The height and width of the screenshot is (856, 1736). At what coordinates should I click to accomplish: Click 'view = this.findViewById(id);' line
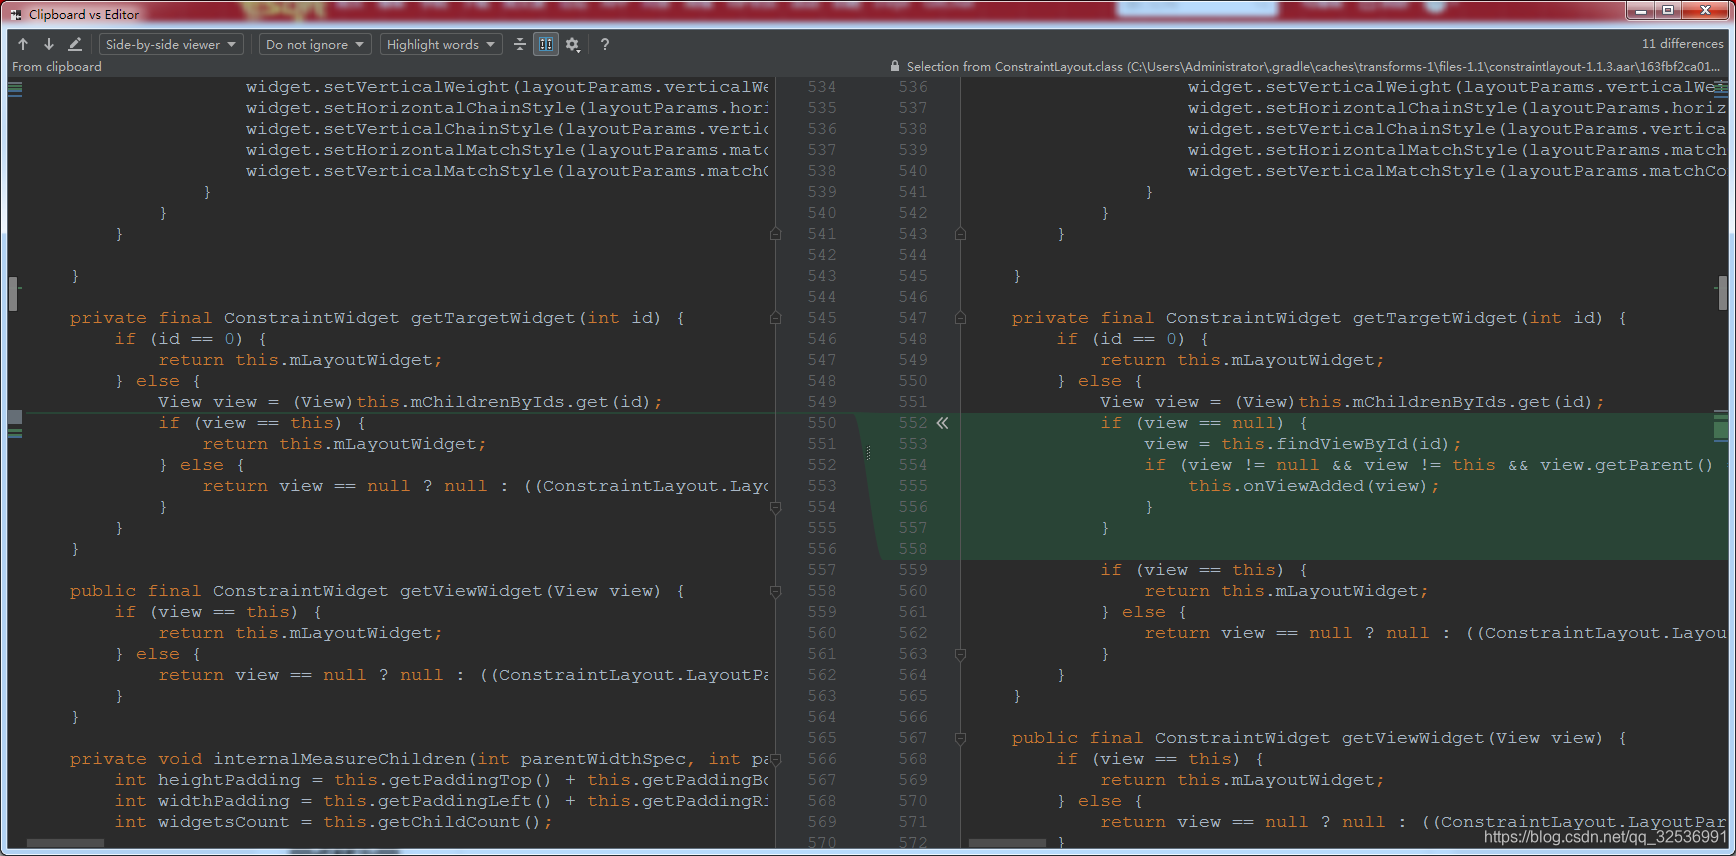tap(1303, 444)
